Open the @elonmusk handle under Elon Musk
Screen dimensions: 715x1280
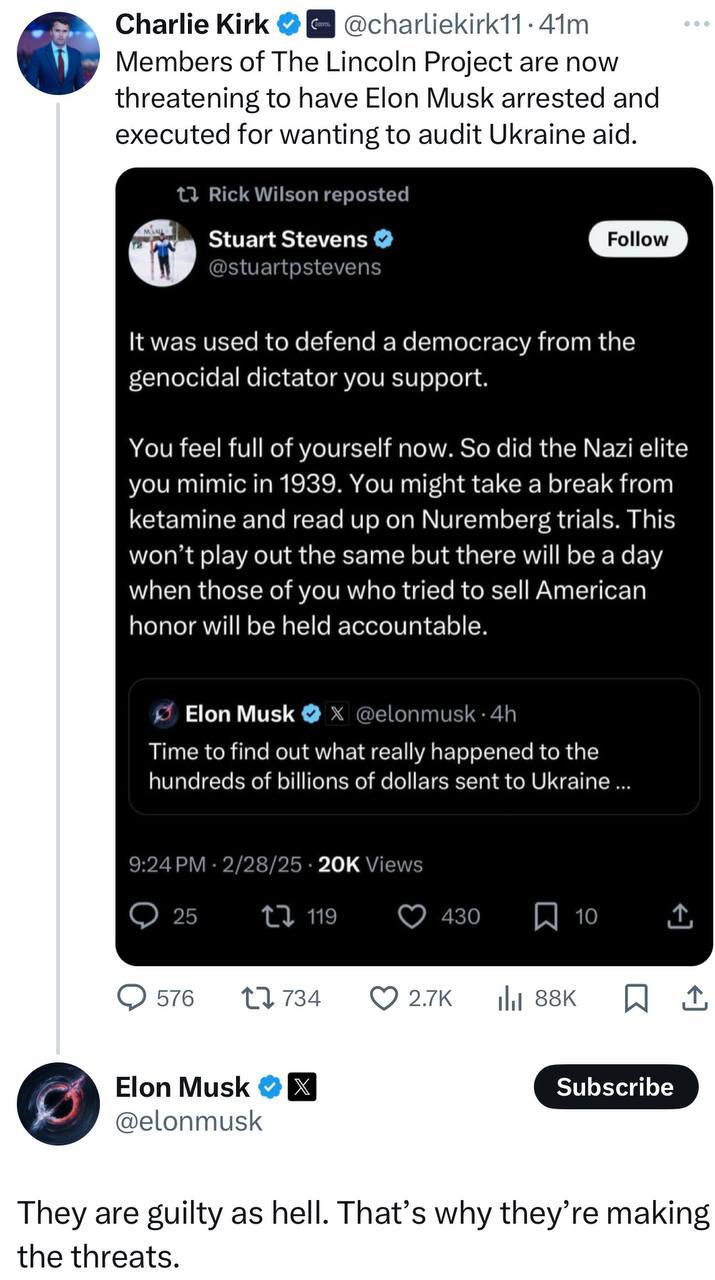(x=189, y=1121)
